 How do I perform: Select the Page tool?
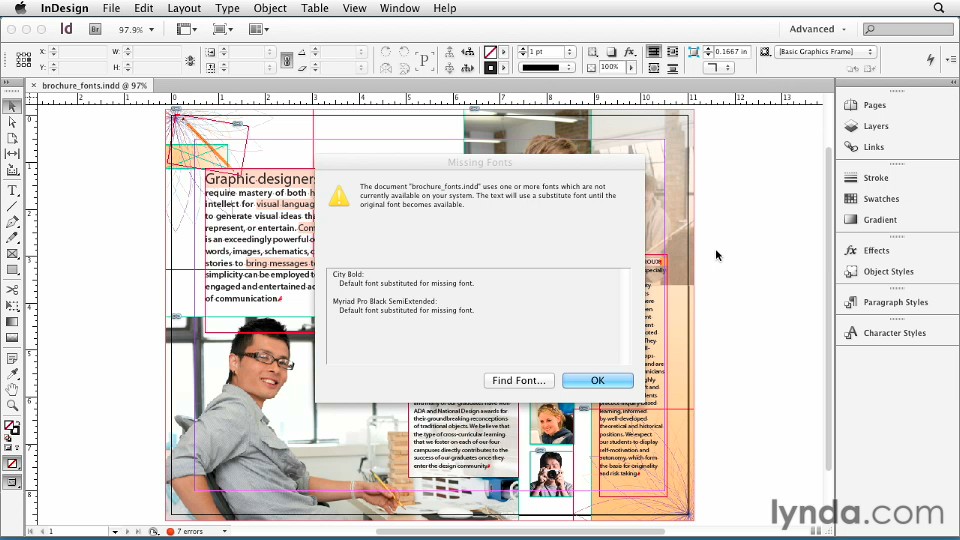coord(12,138)
